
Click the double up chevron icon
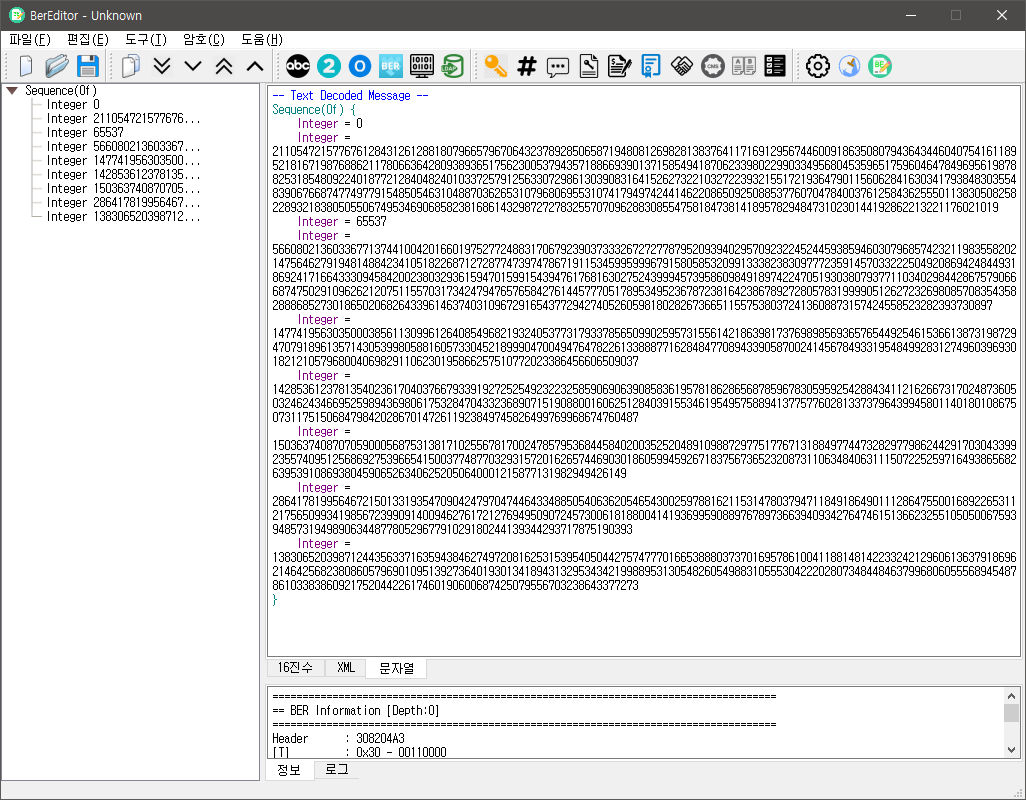[x=224, y=66]
